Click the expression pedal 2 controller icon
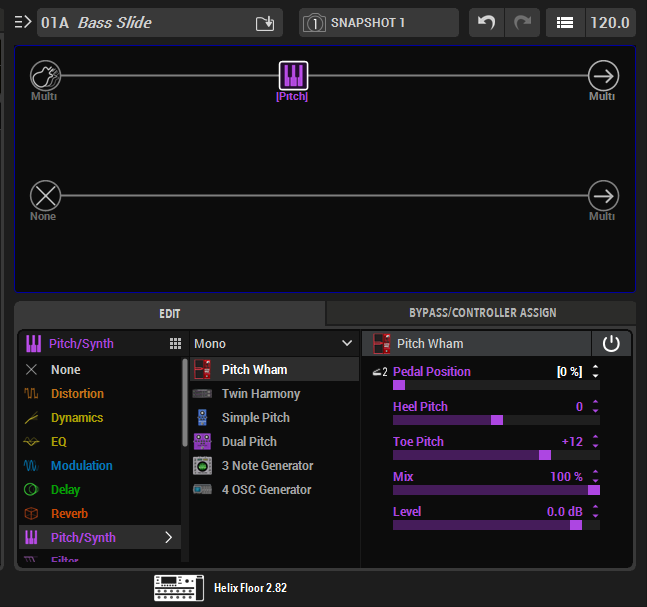The image size is (647, 607). (380, 372)
